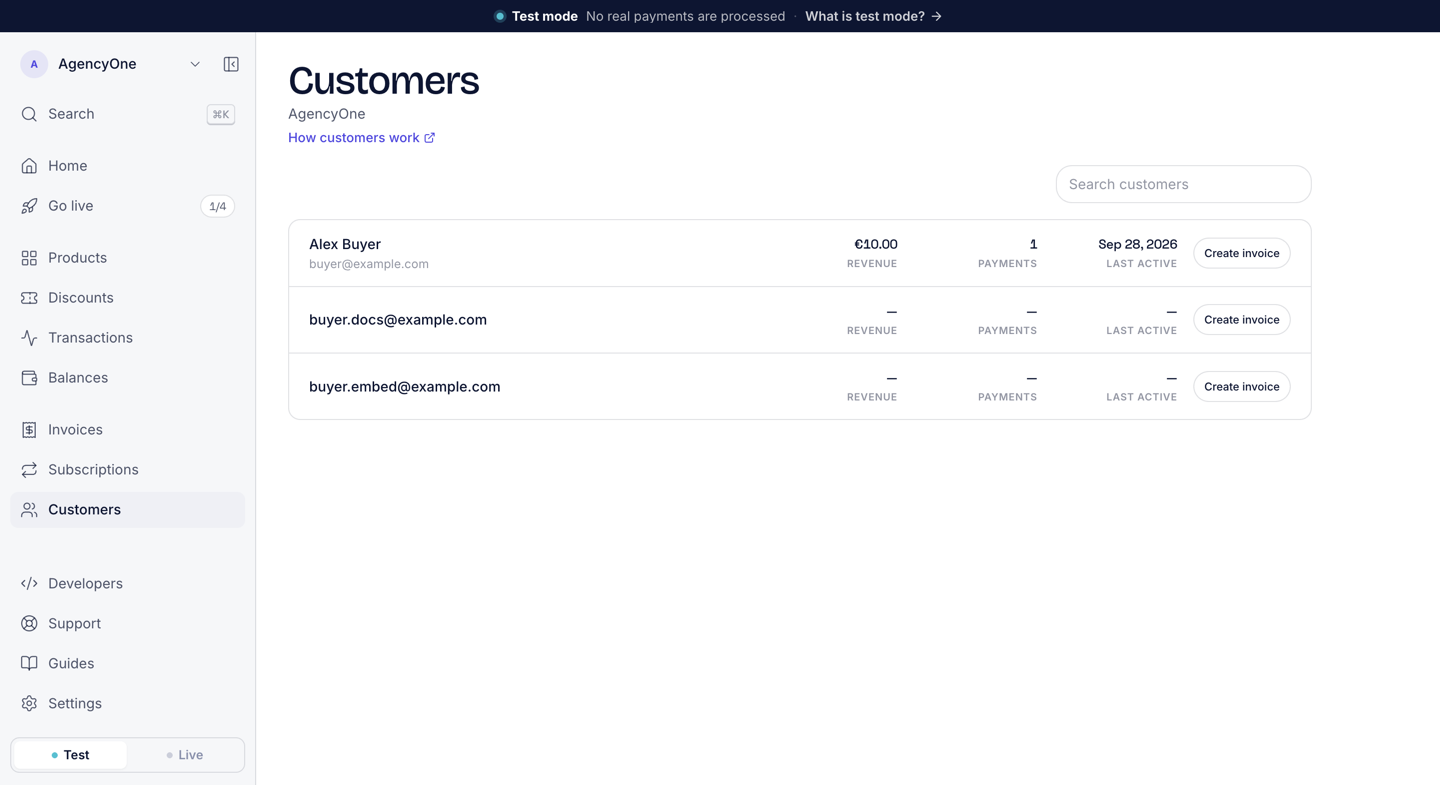Click arrow next to What is test mode
Image resolution: width=1440 pixels, height=785 pixels.
pos(937,16)
